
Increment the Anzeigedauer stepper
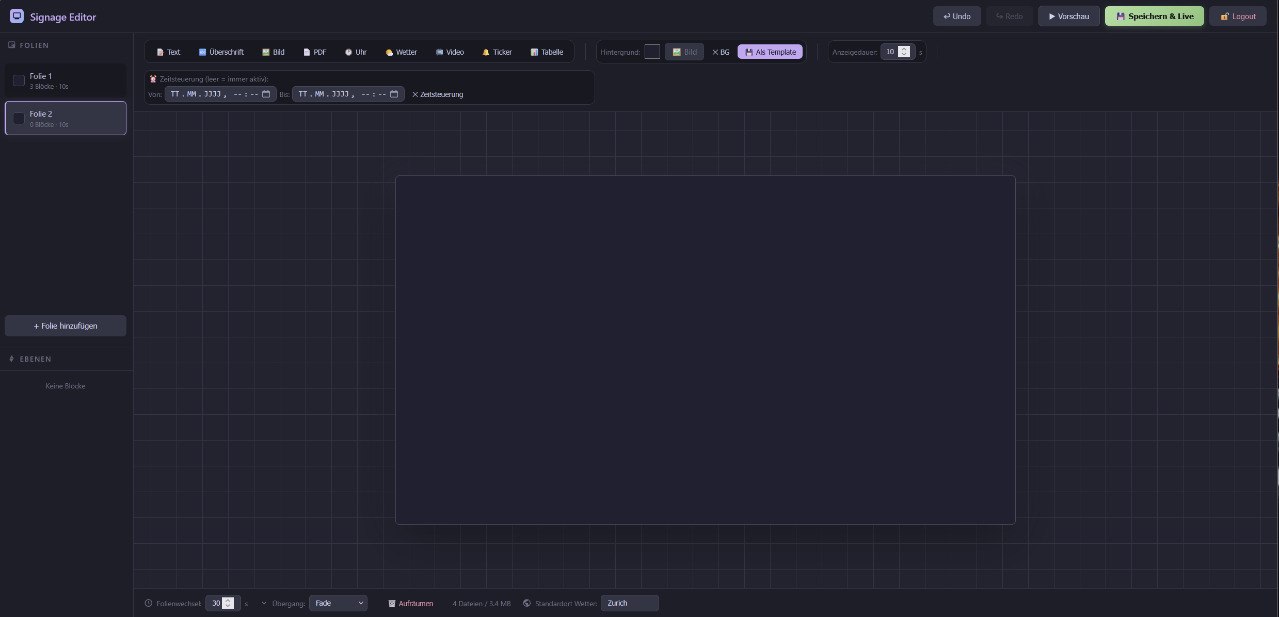click(x=904, y=49)
